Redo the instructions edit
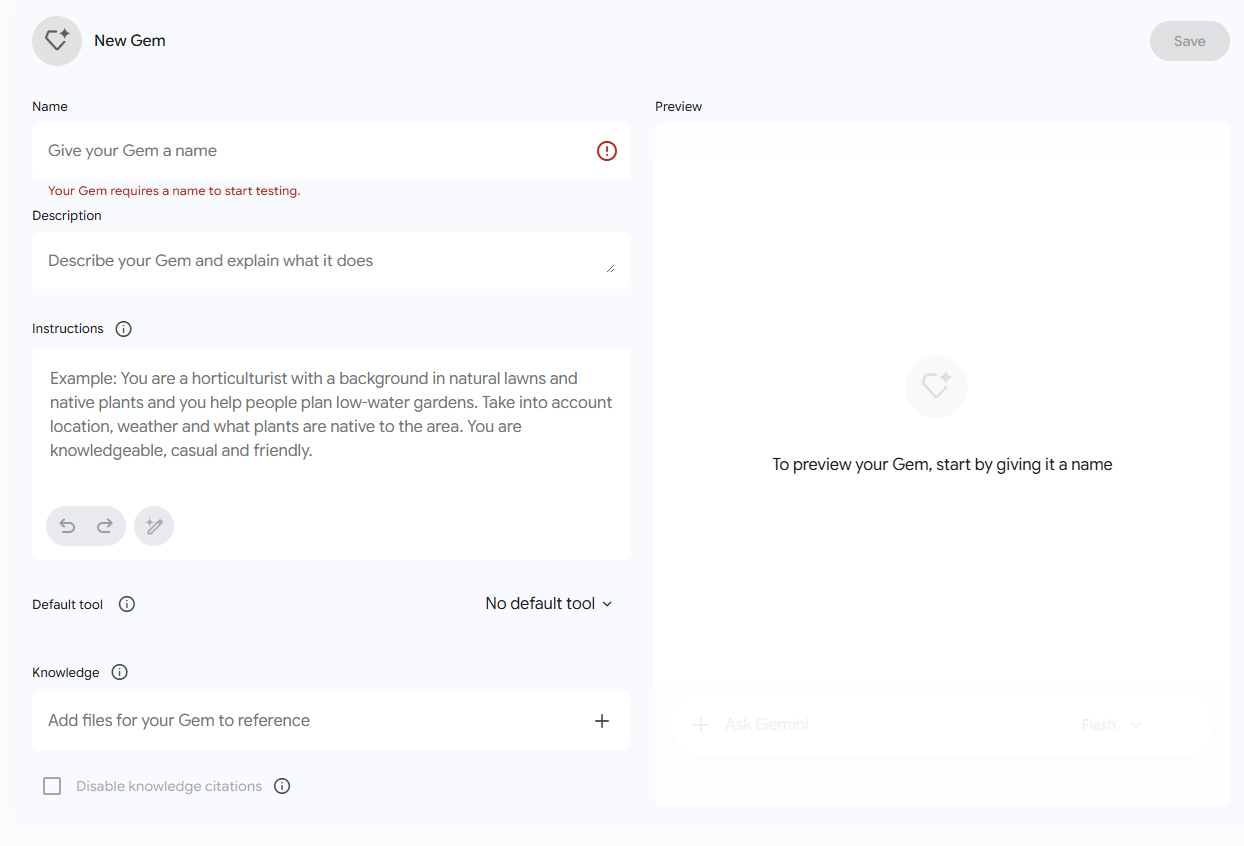The image size is (1244, 846). pyautogui.click(x=105, y=526)
